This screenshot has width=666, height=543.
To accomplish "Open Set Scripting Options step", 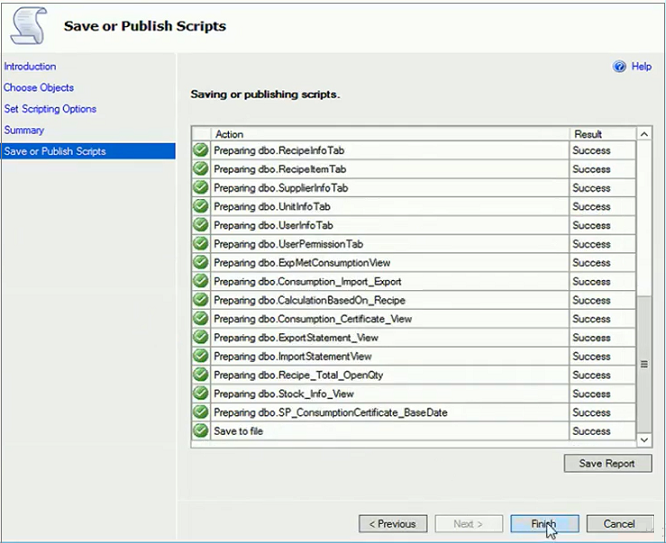I will point(50,109).
